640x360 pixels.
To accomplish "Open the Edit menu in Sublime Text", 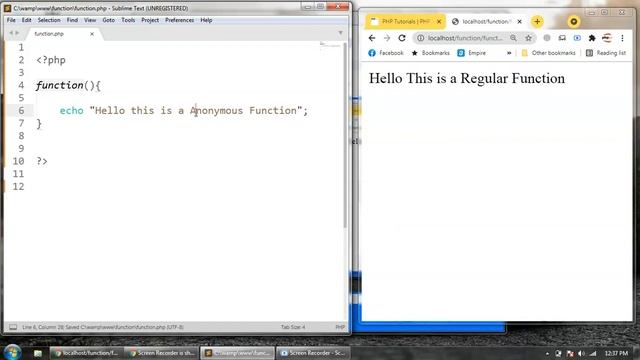I will [x=27, y=20].
